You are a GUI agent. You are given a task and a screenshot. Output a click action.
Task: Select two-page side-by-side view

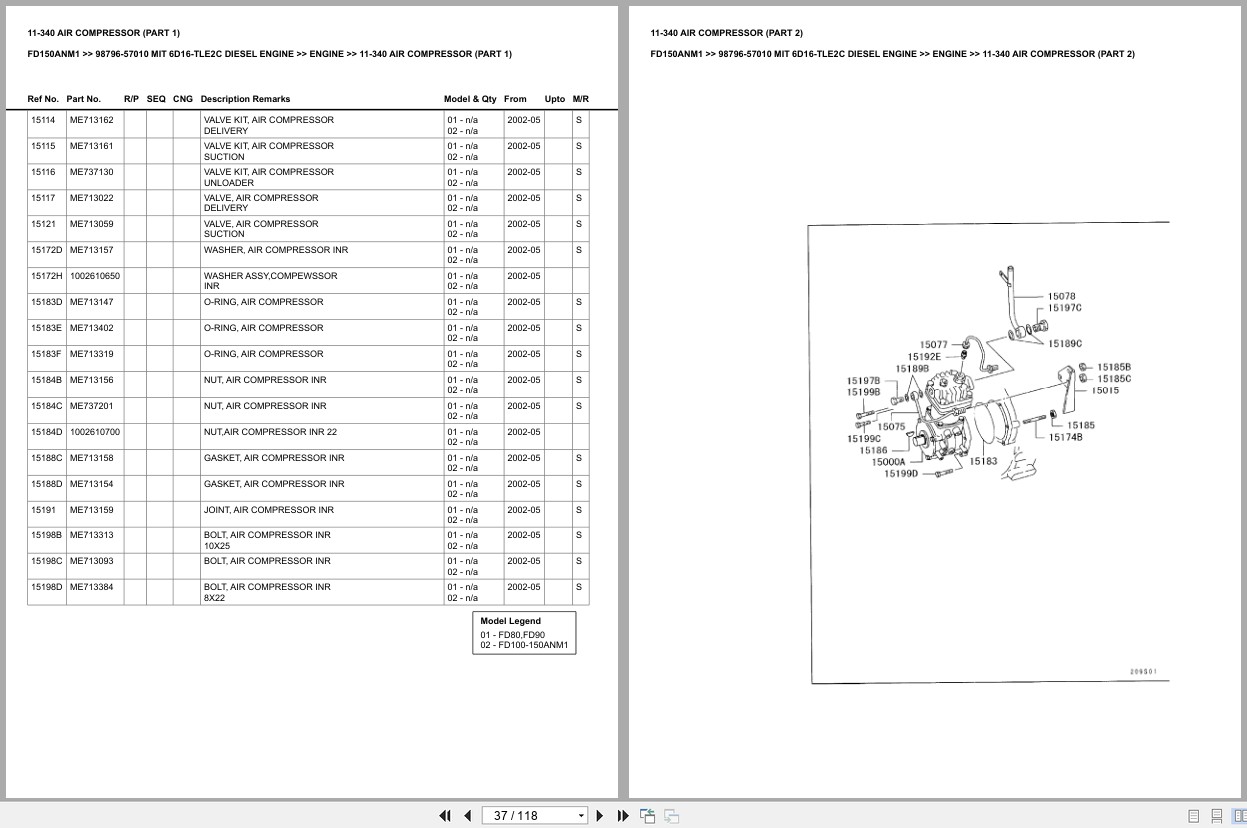tap(1238, 816)
